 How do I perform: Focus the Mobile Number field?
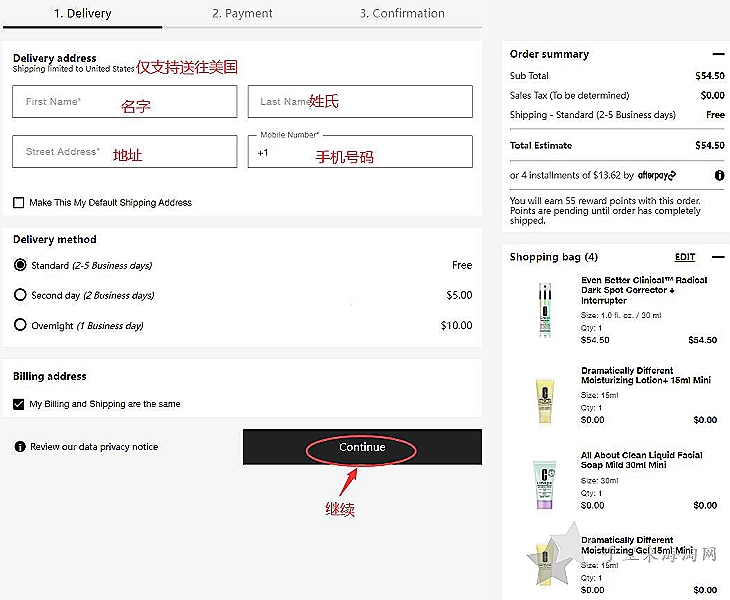click(360, 152)
